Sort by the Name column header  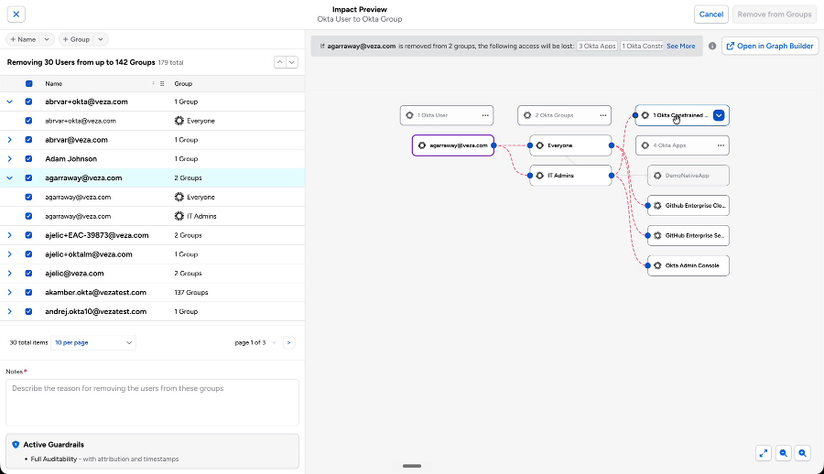click(x=54, y=84)
